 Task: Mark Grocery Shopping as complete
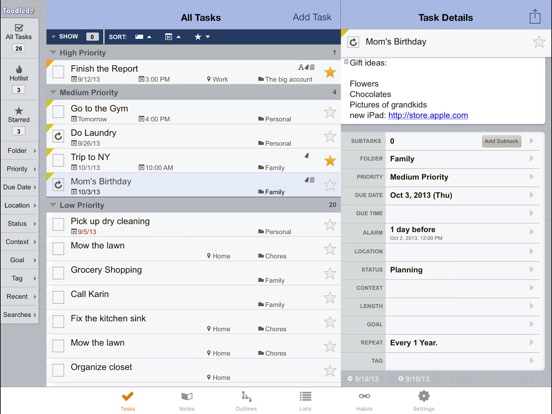[x=58, y=273]
